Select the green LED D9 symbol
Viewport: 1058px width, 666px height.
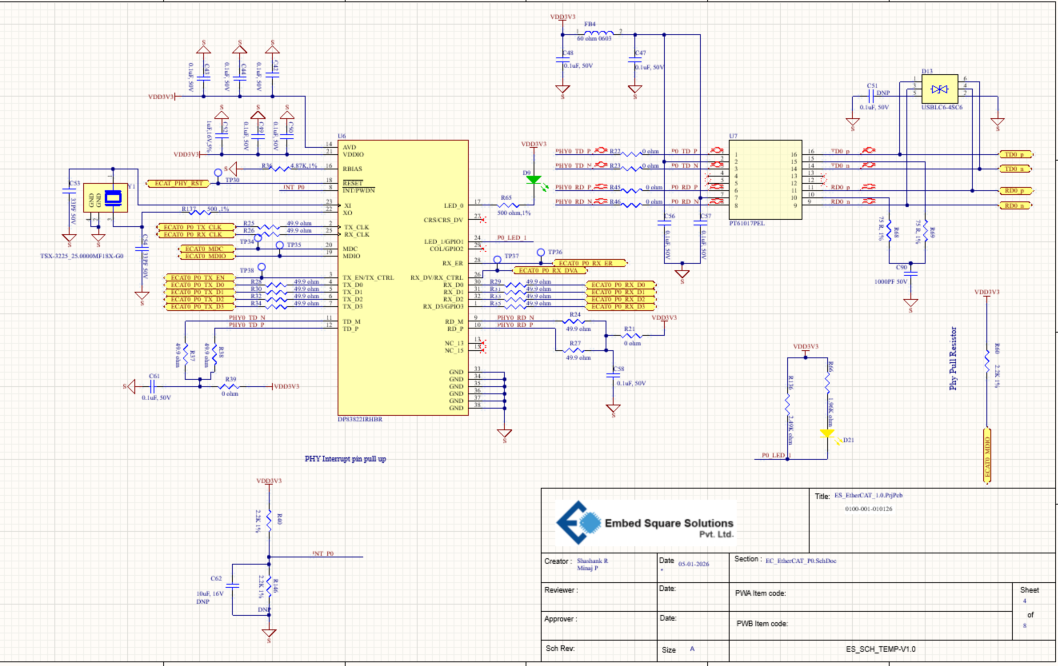(534, 180)
